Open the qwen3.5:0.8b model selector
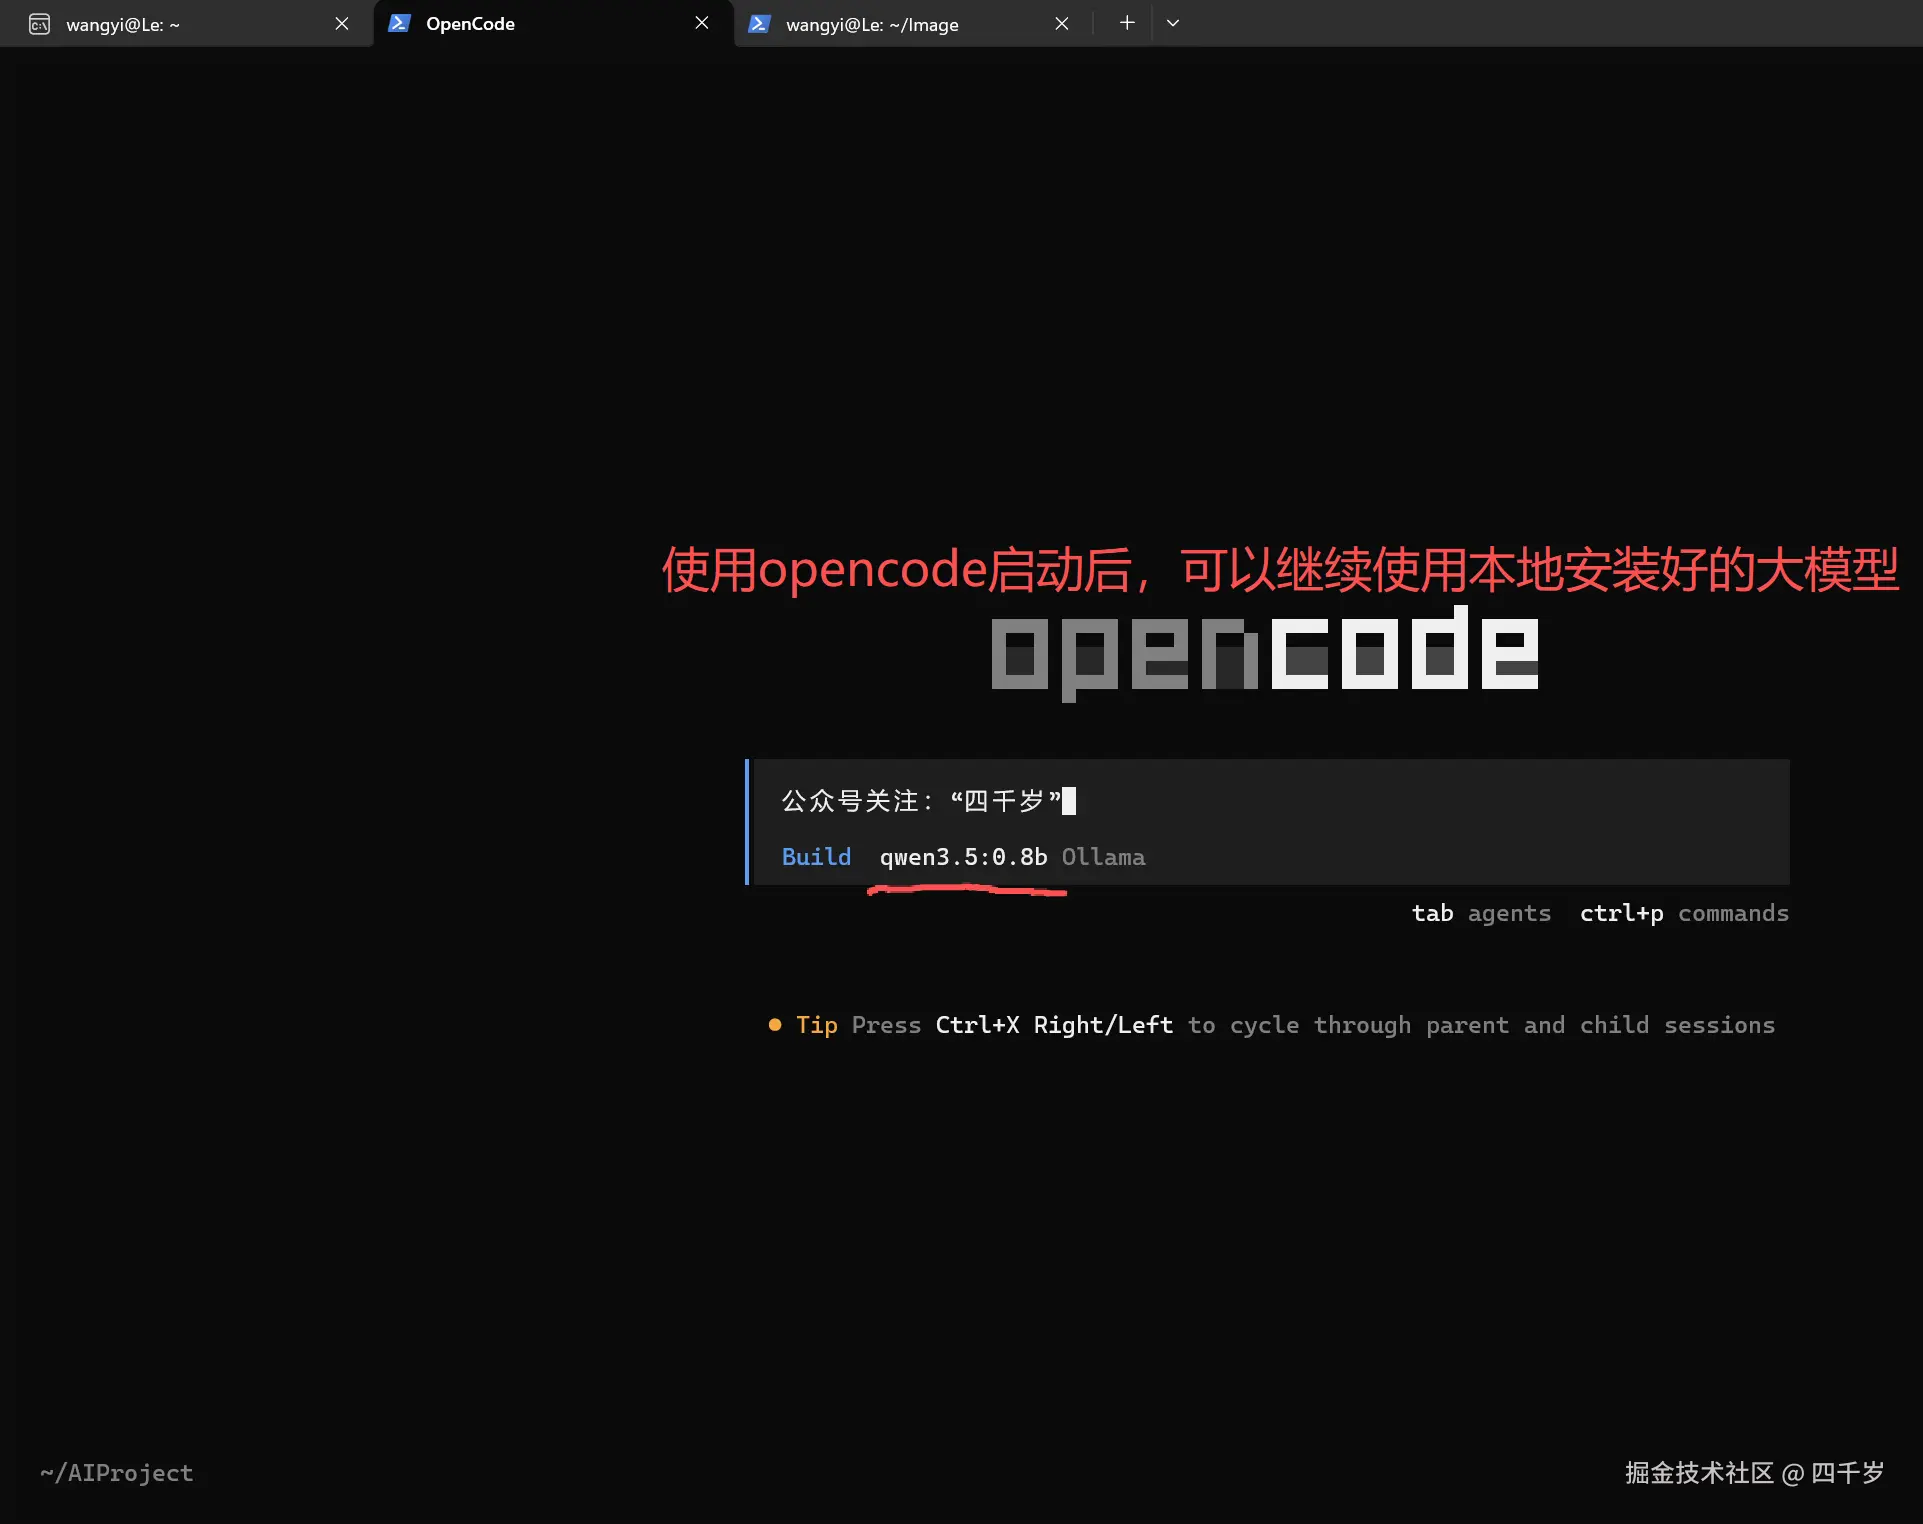The image size is (1923, 1524). [963, 857]
